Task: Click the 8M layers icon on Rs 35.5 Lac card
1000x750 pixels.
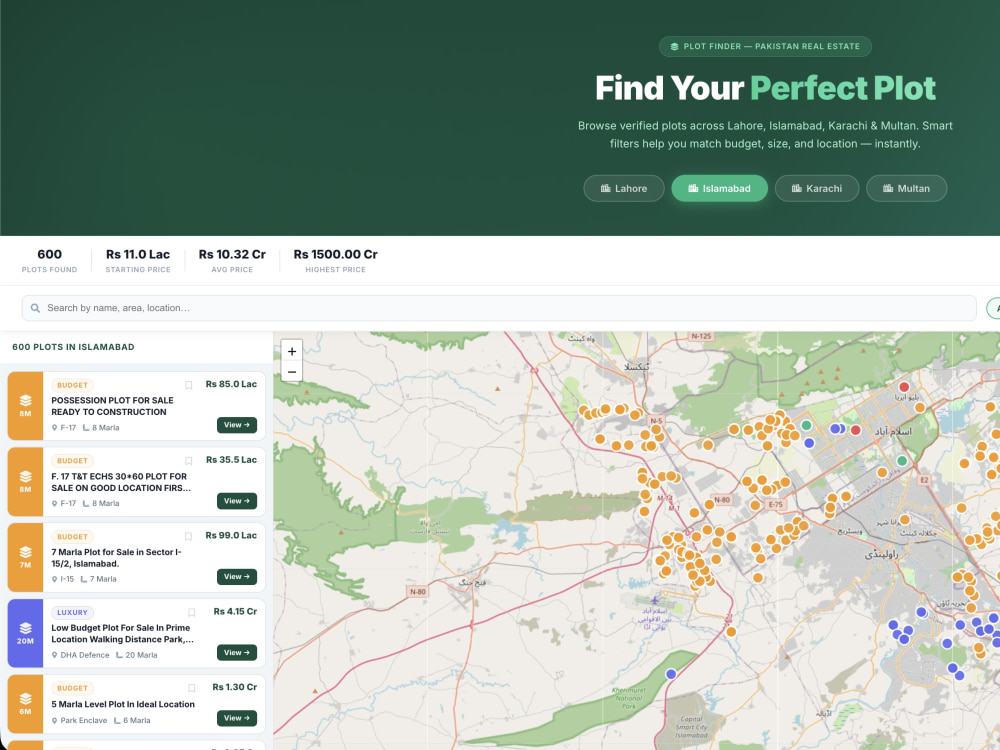Action: coord(26,476)
